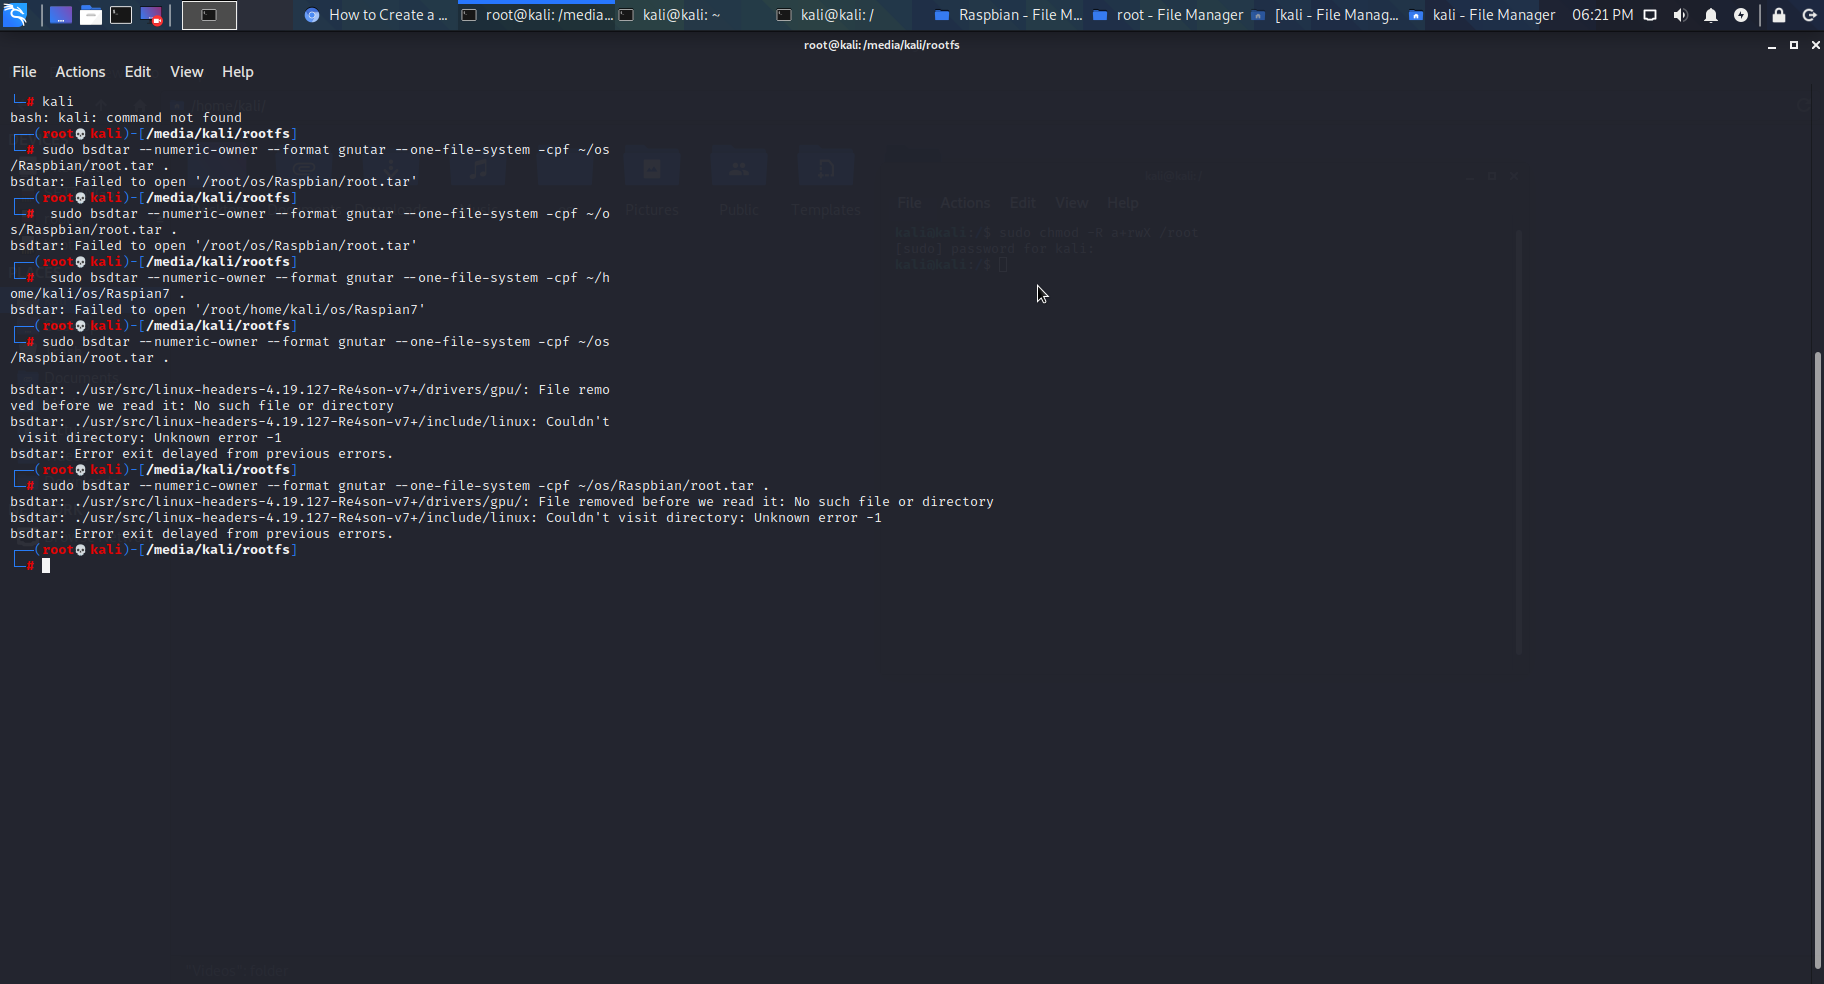Open the screen recorder panel icon
The image size is (1824, 984).
pos(151,14)
